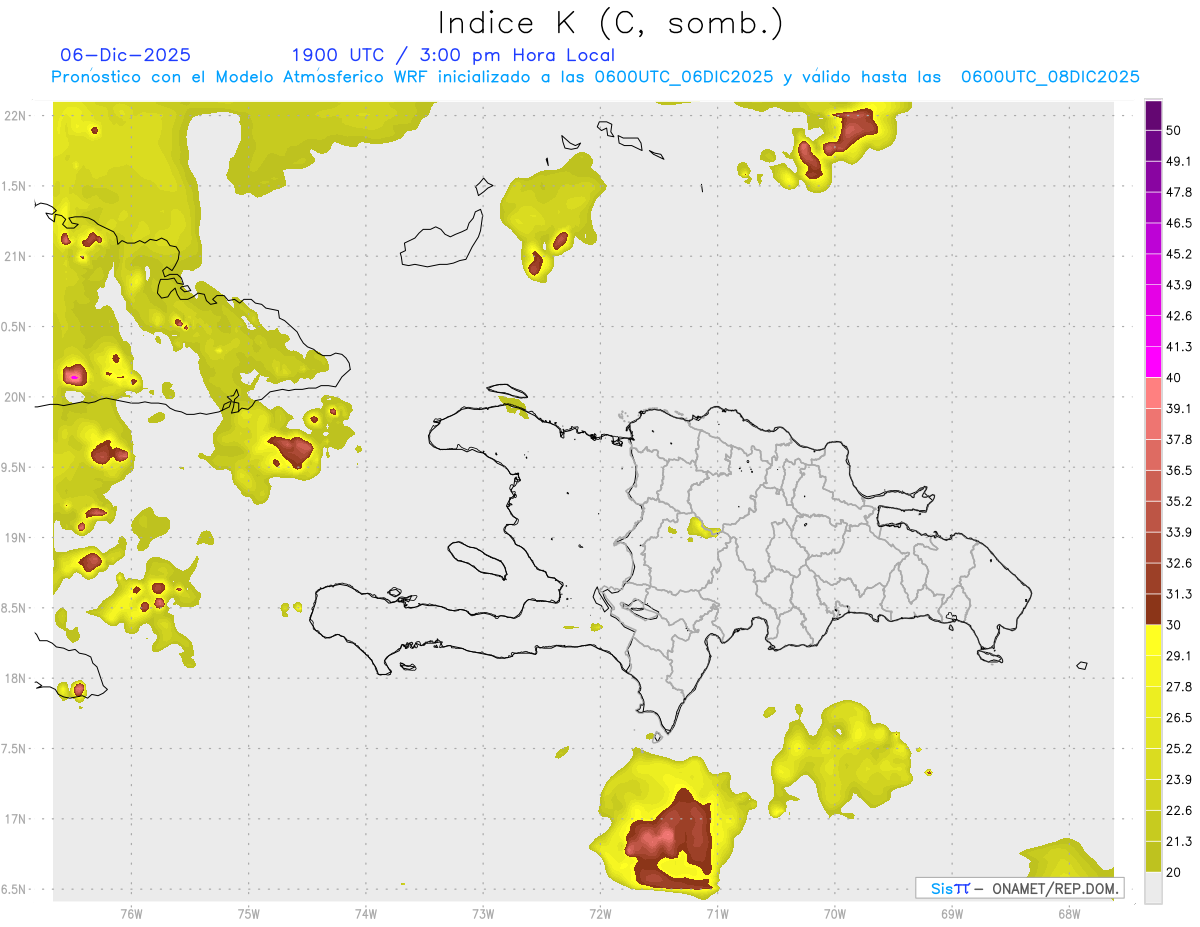Image resolution: width=1200 pixels, height=927 pixels.
Task: Select the 72W longitude axis label
Action: 600,913
